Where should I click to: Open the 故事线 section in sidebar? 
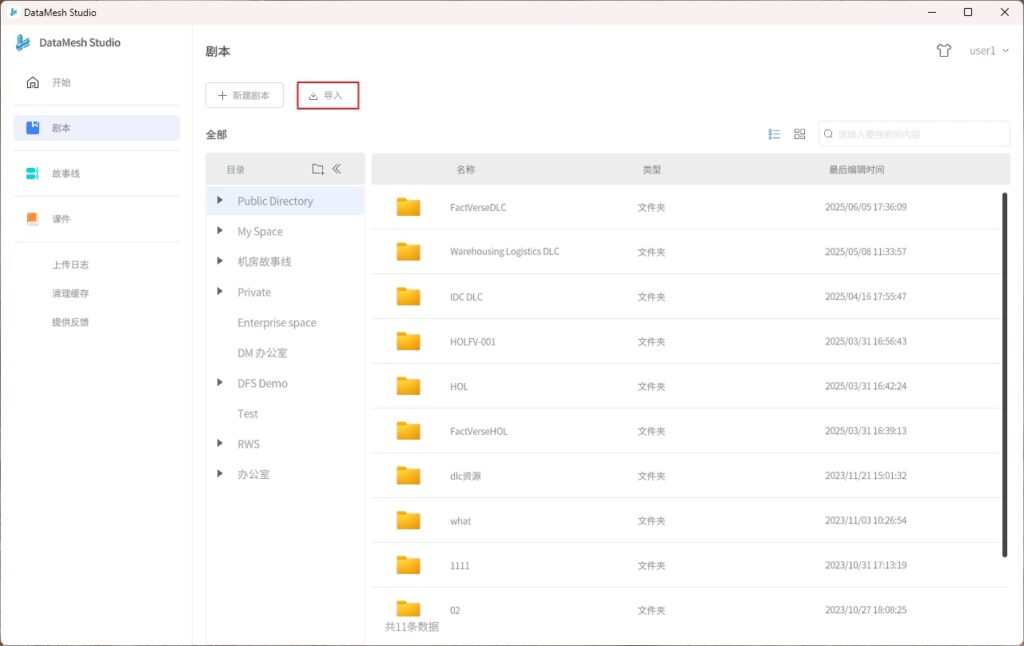pos(66,174)
